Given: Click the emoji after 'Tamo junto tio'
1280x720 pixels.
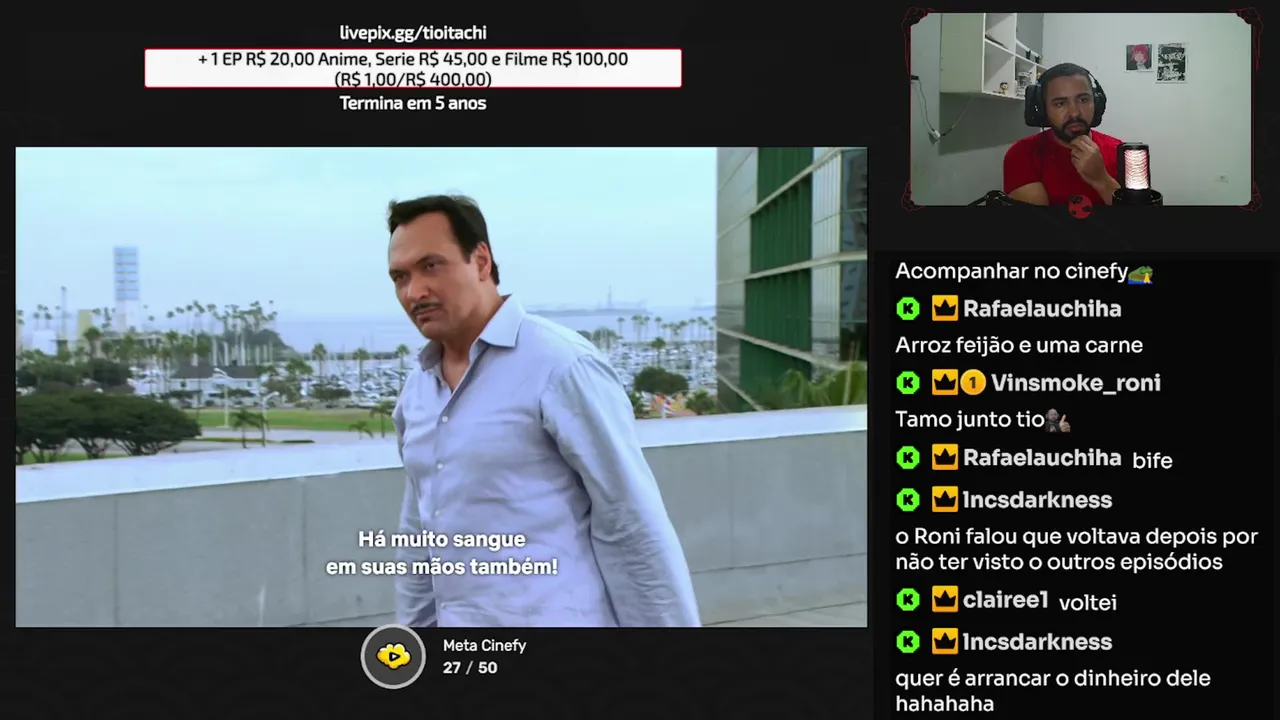Looking at the screenshot, I should point(1058,420).
